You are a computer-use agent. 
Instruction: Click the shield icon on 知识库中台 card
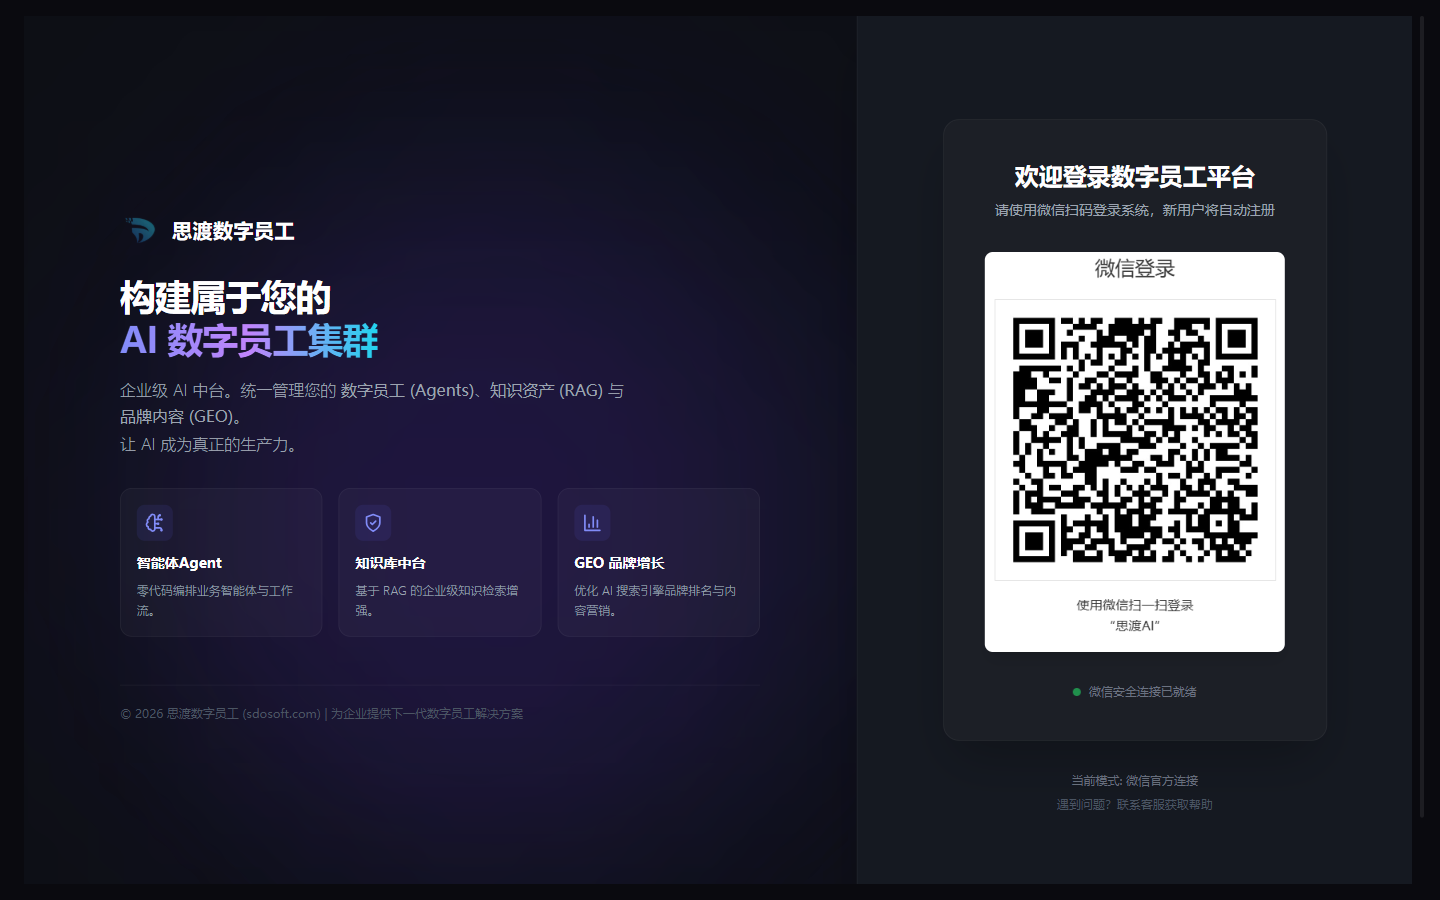(373, 523)
